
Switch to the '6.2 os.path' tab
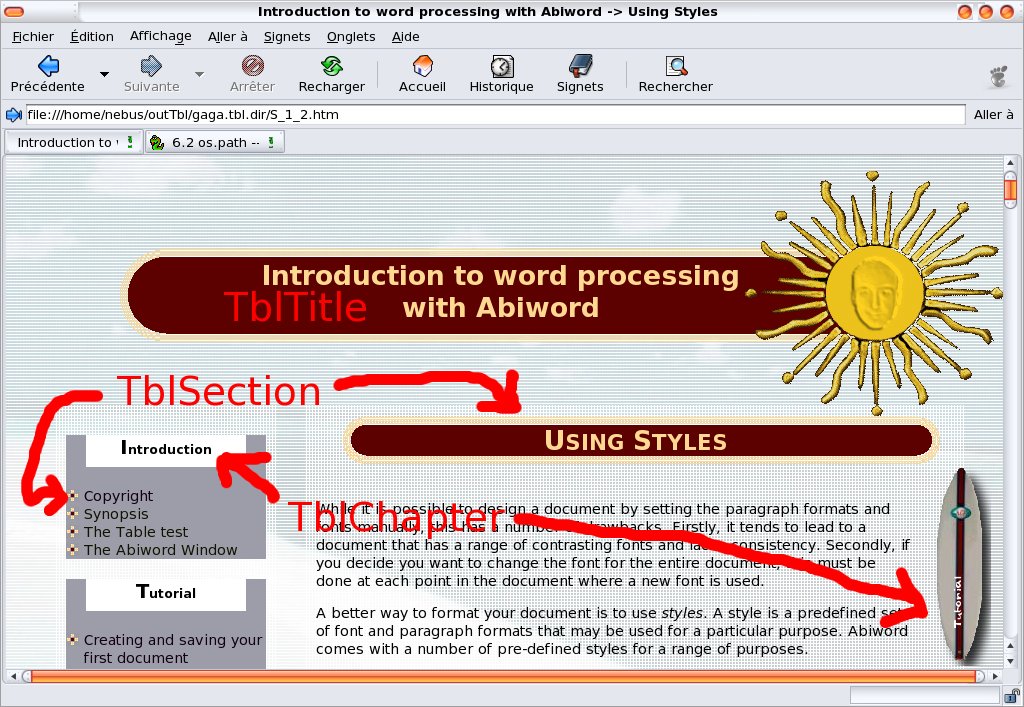tap(216, 142)
